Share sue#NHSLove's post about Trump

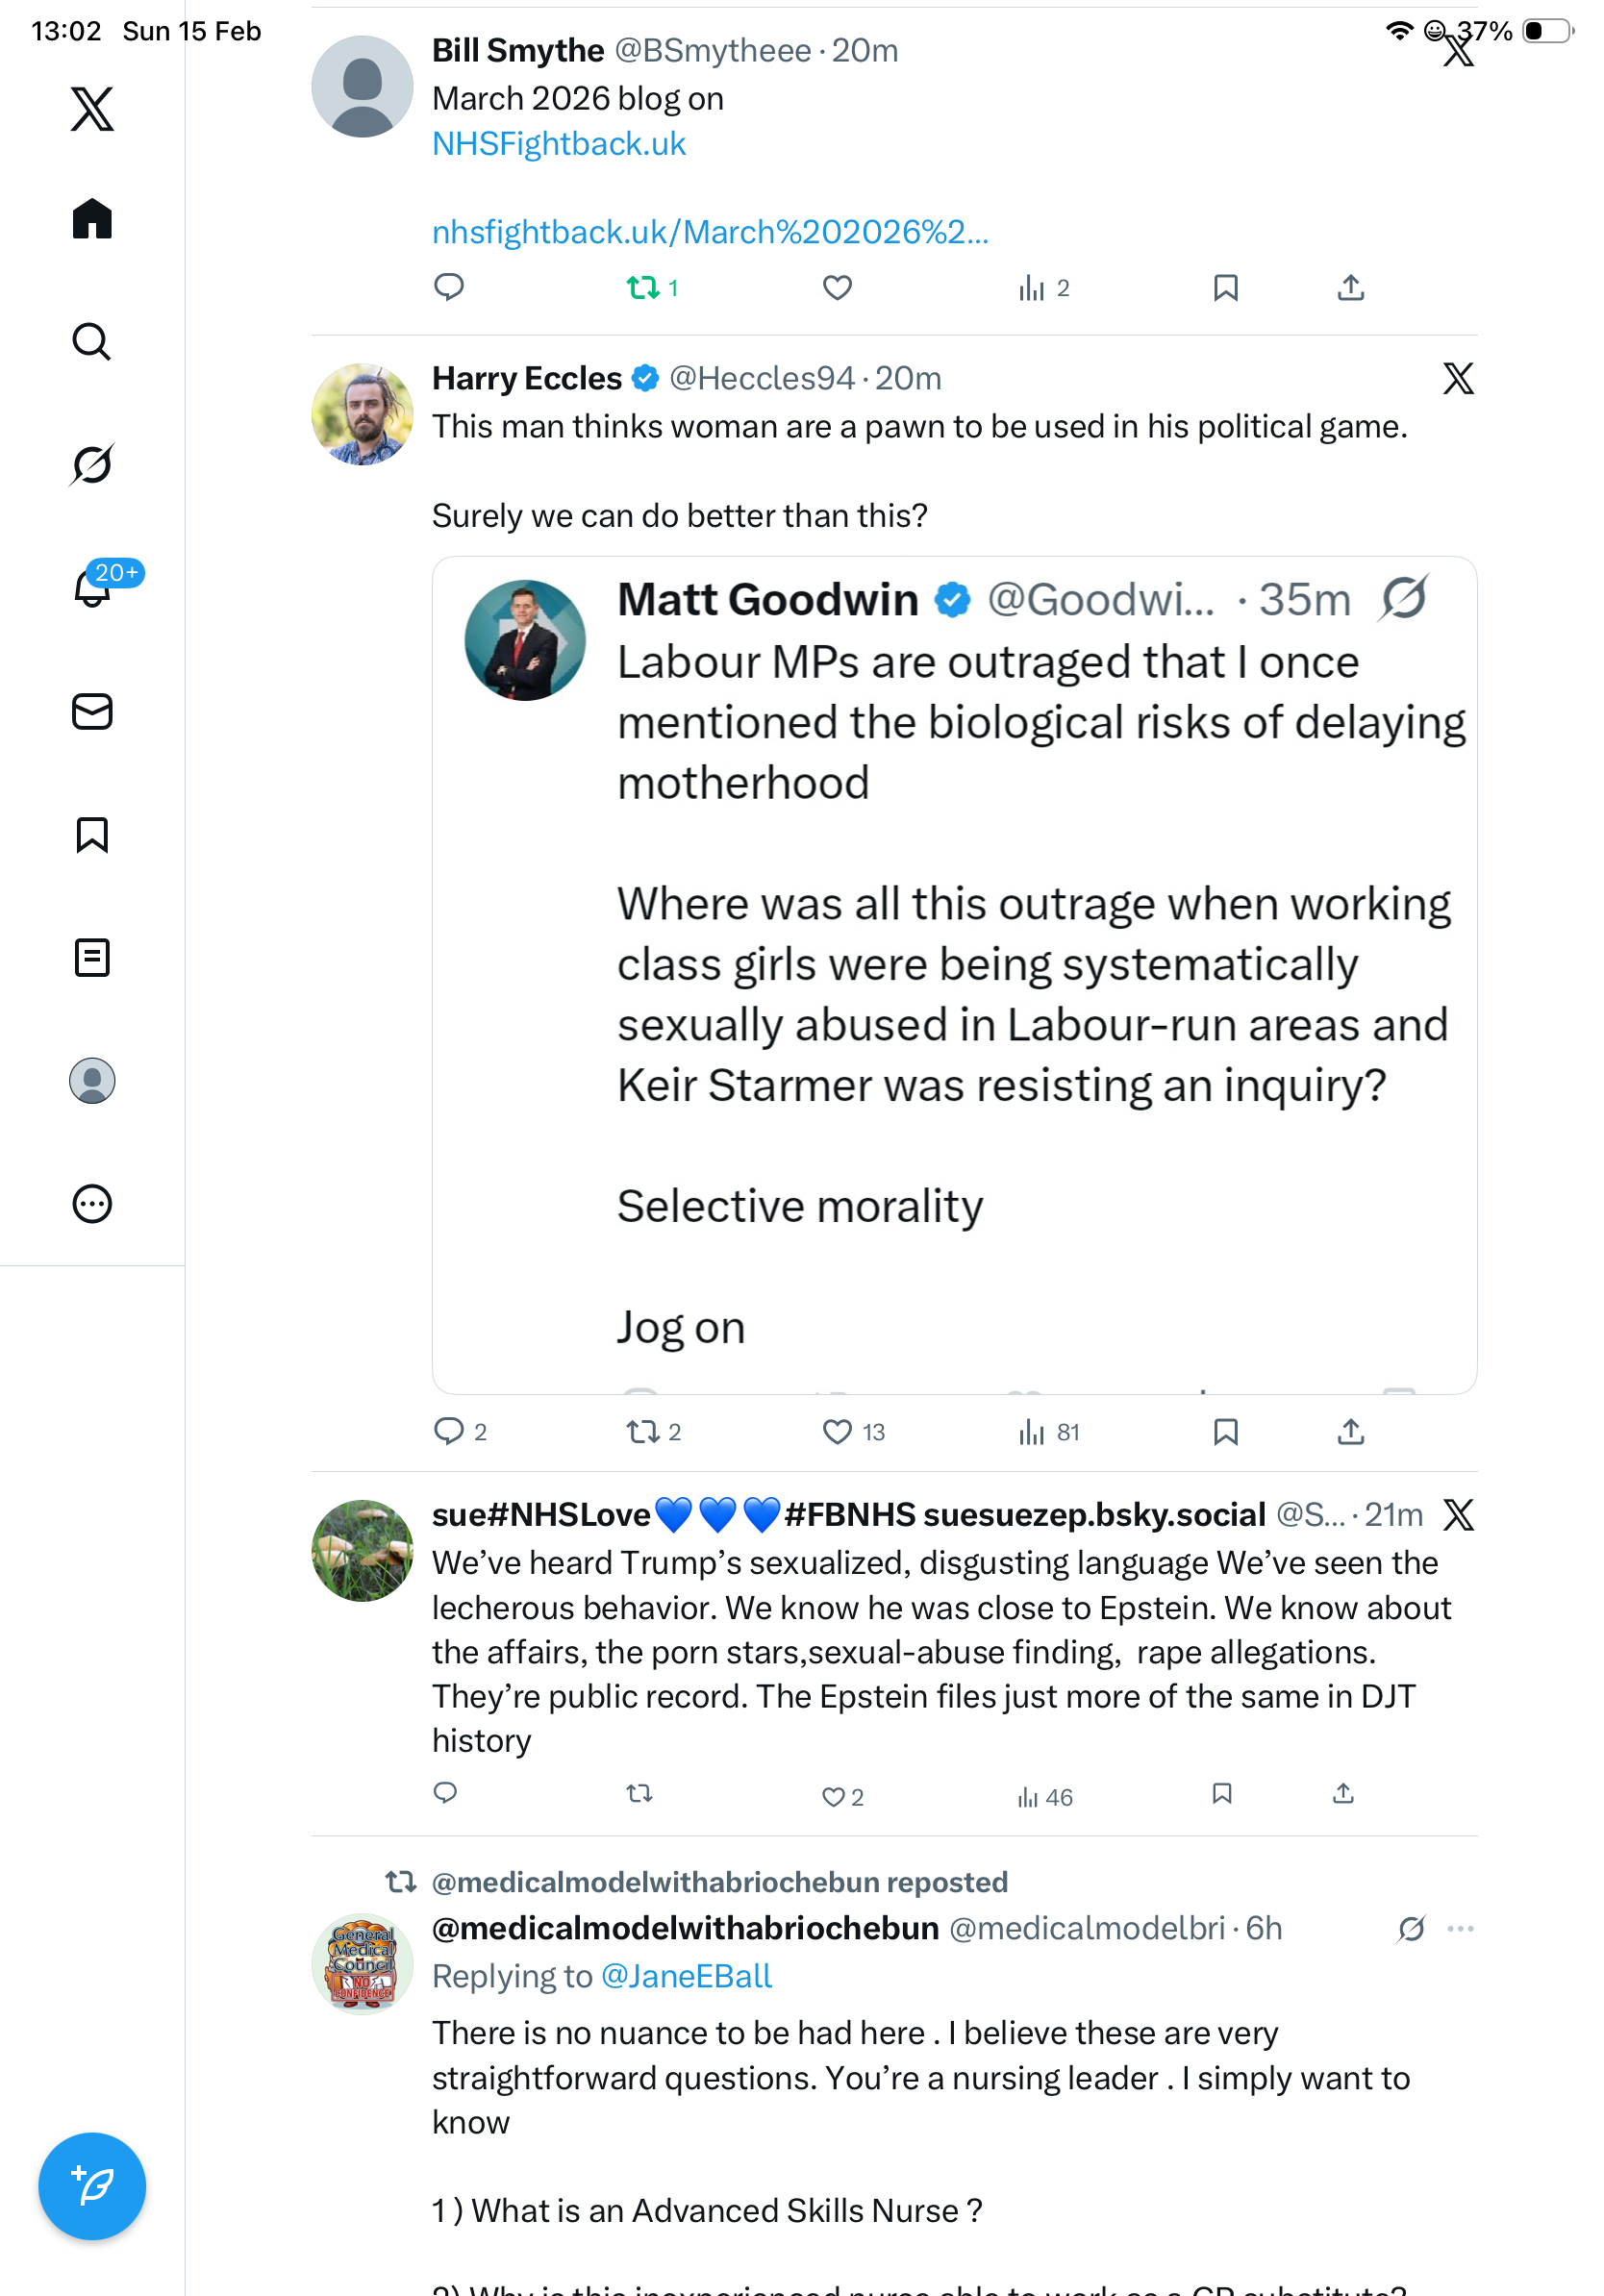(x=1343, y=1794)
